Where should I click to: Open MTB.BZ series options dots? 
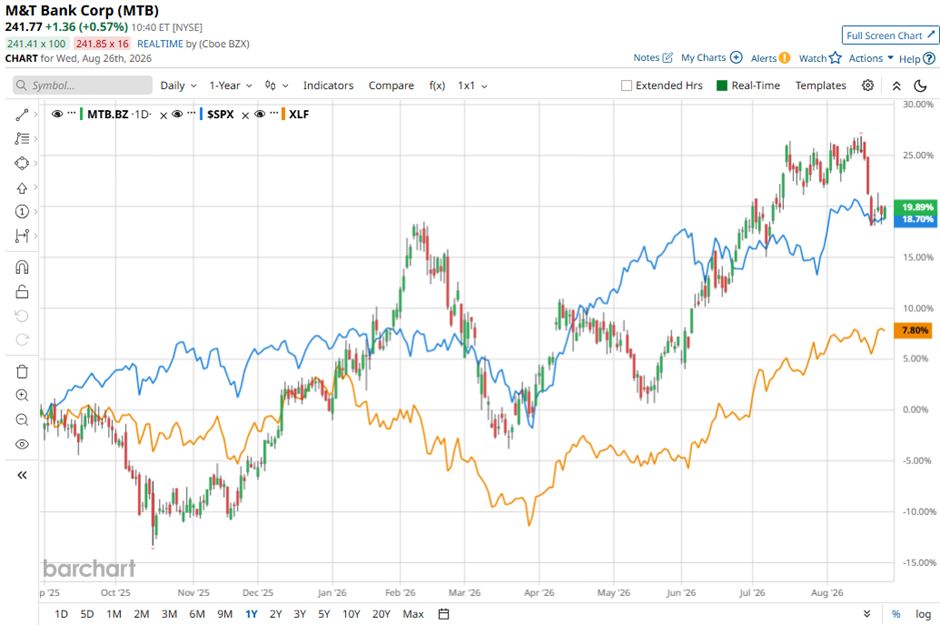click(71, 113)
